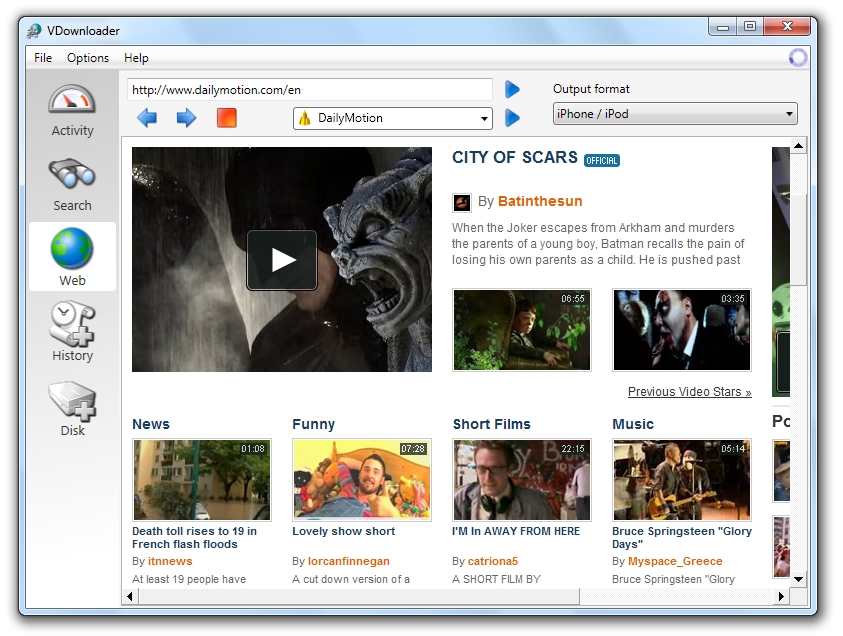This screenshot has width=843, height=636.
Task: Click the horizontal scrollbar right arrow
Action: [781, 596]
